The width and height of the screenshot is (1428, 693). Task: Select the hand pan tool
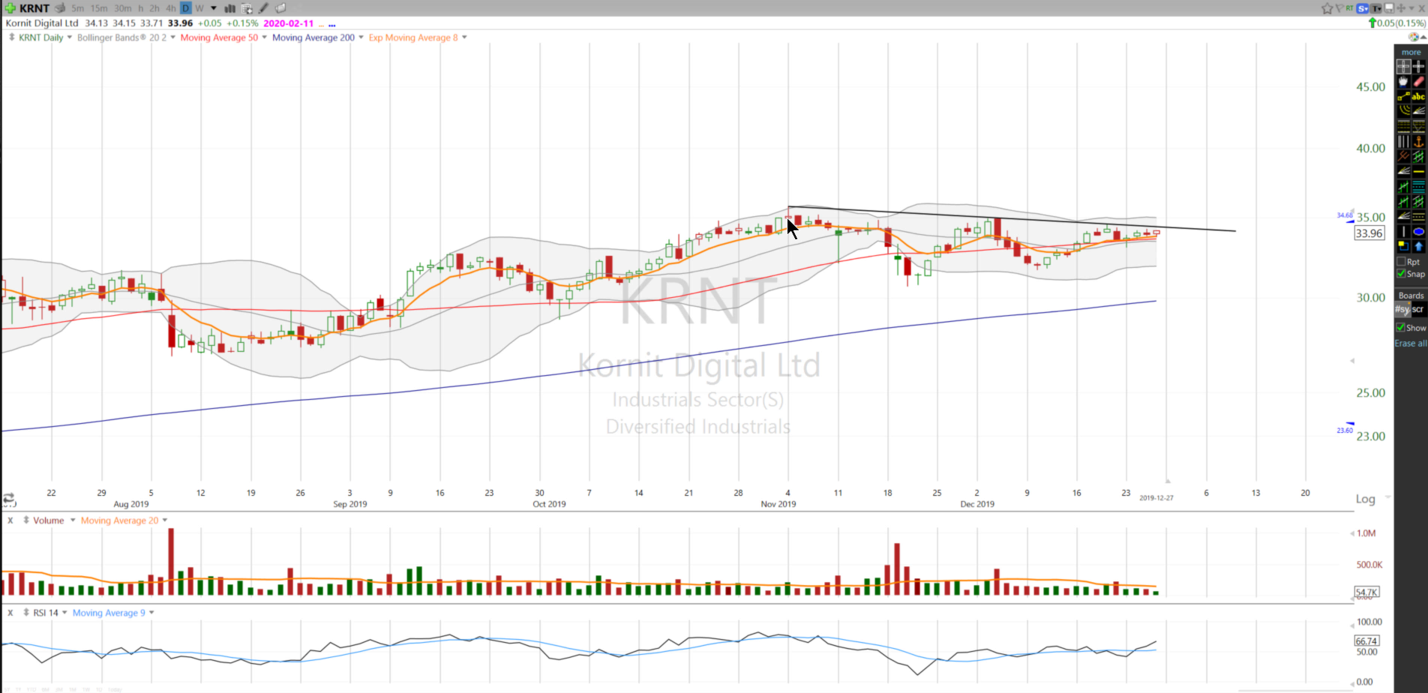tap(1403, 81)
